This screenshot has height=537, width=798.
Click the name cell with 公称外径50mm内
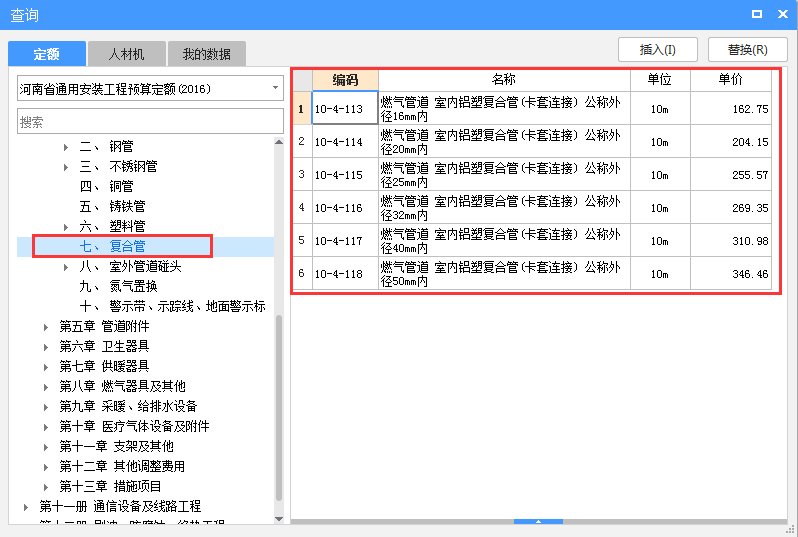504,273
